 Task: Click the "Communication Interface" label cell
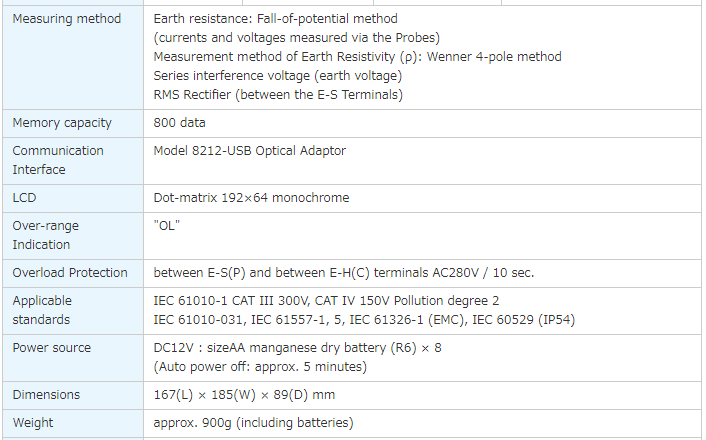[58, 160]
